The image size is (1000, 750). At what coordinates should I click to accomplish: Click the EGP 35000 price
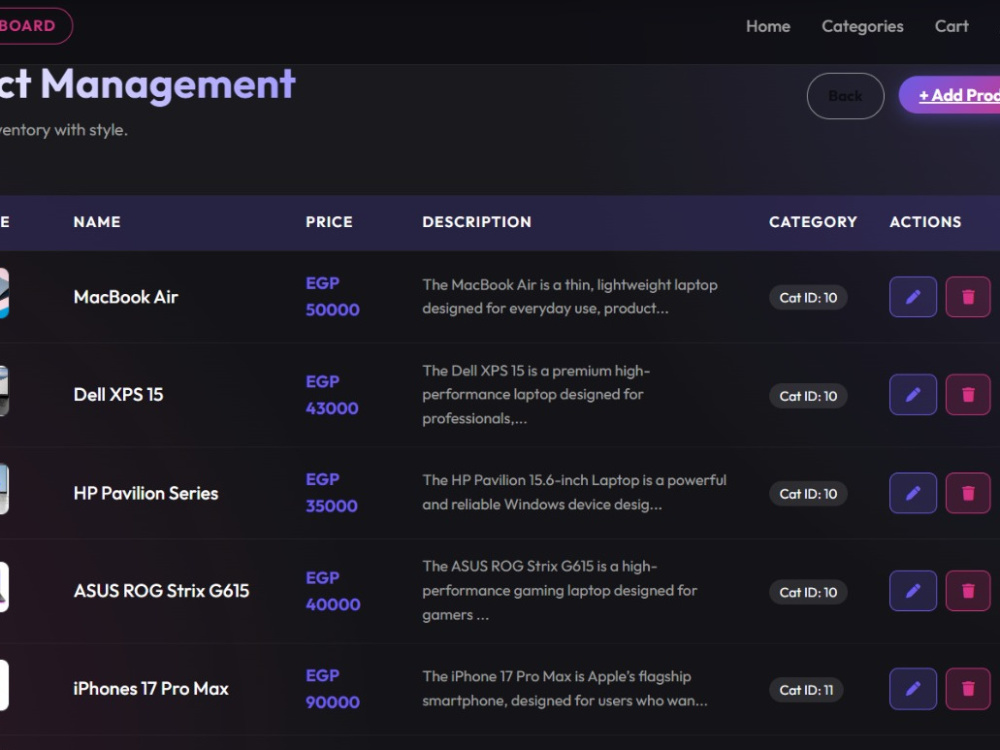(332, 493)
